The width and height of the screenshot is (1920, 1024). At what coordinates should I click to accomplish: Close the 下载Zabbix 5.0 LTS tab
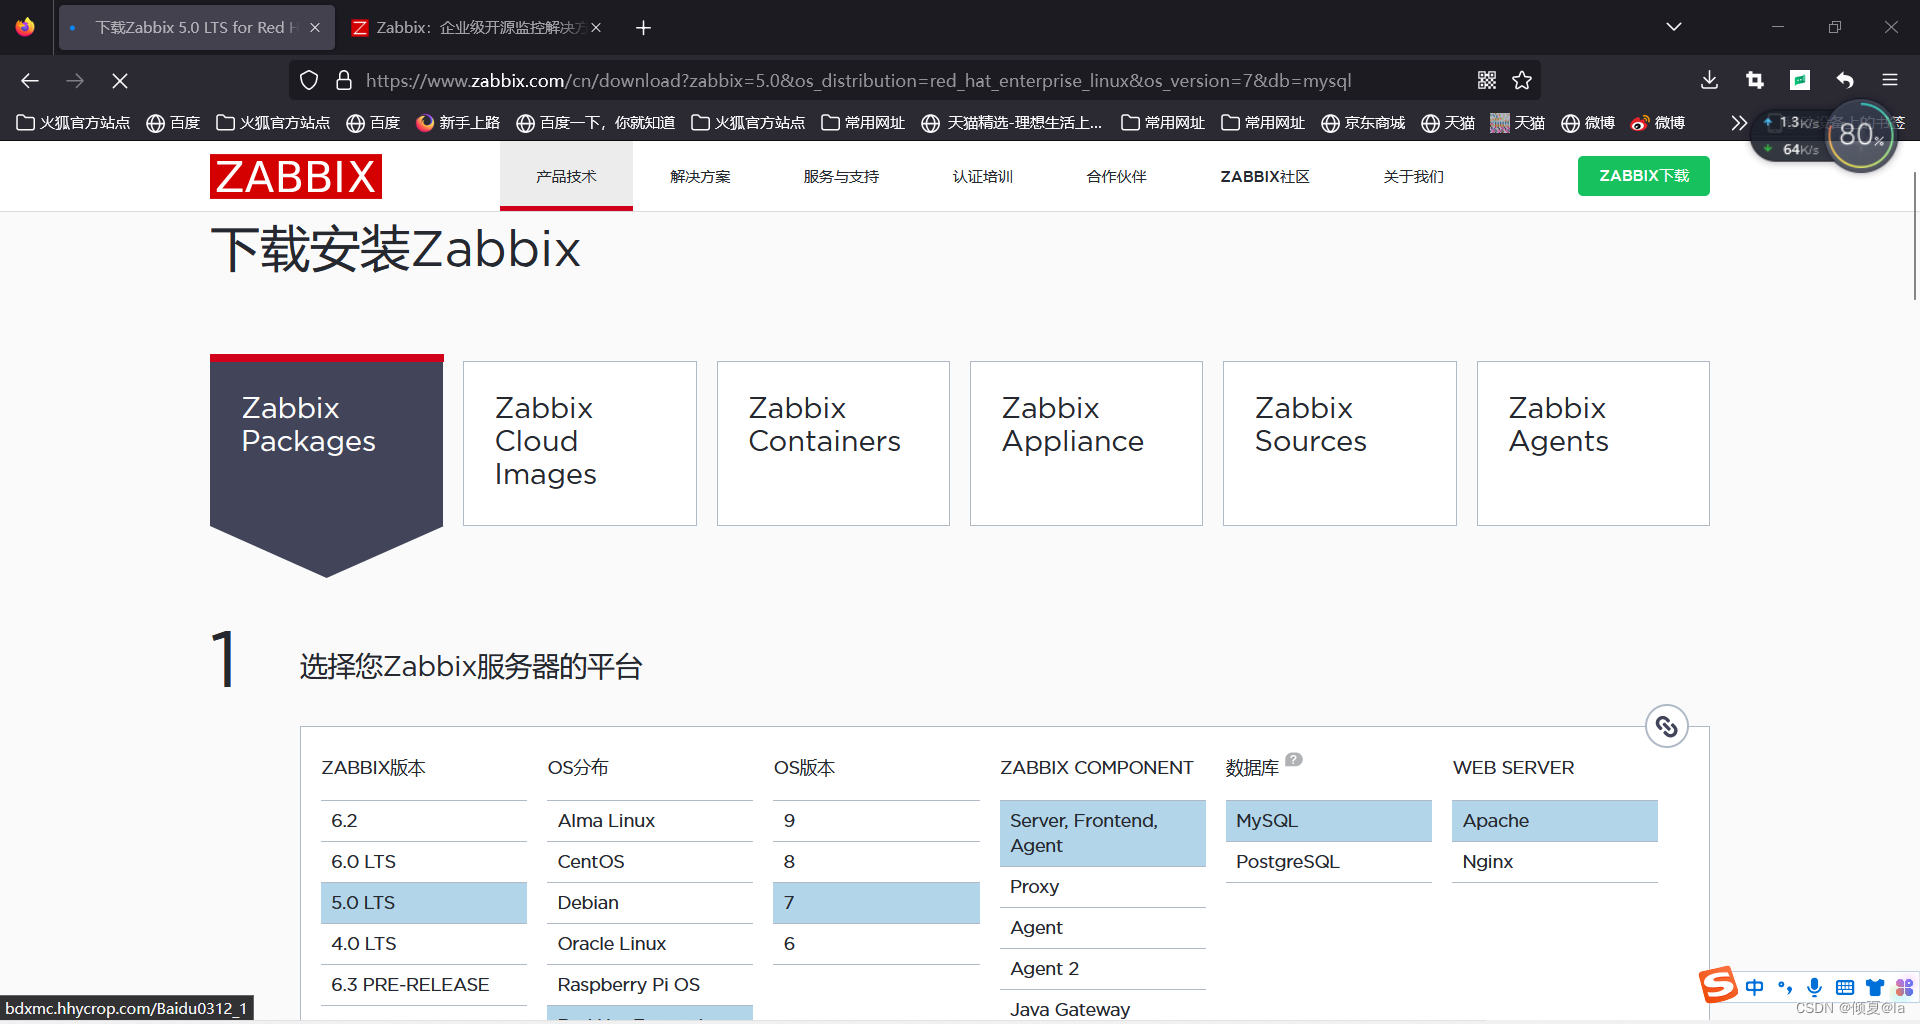click(315, 28)
